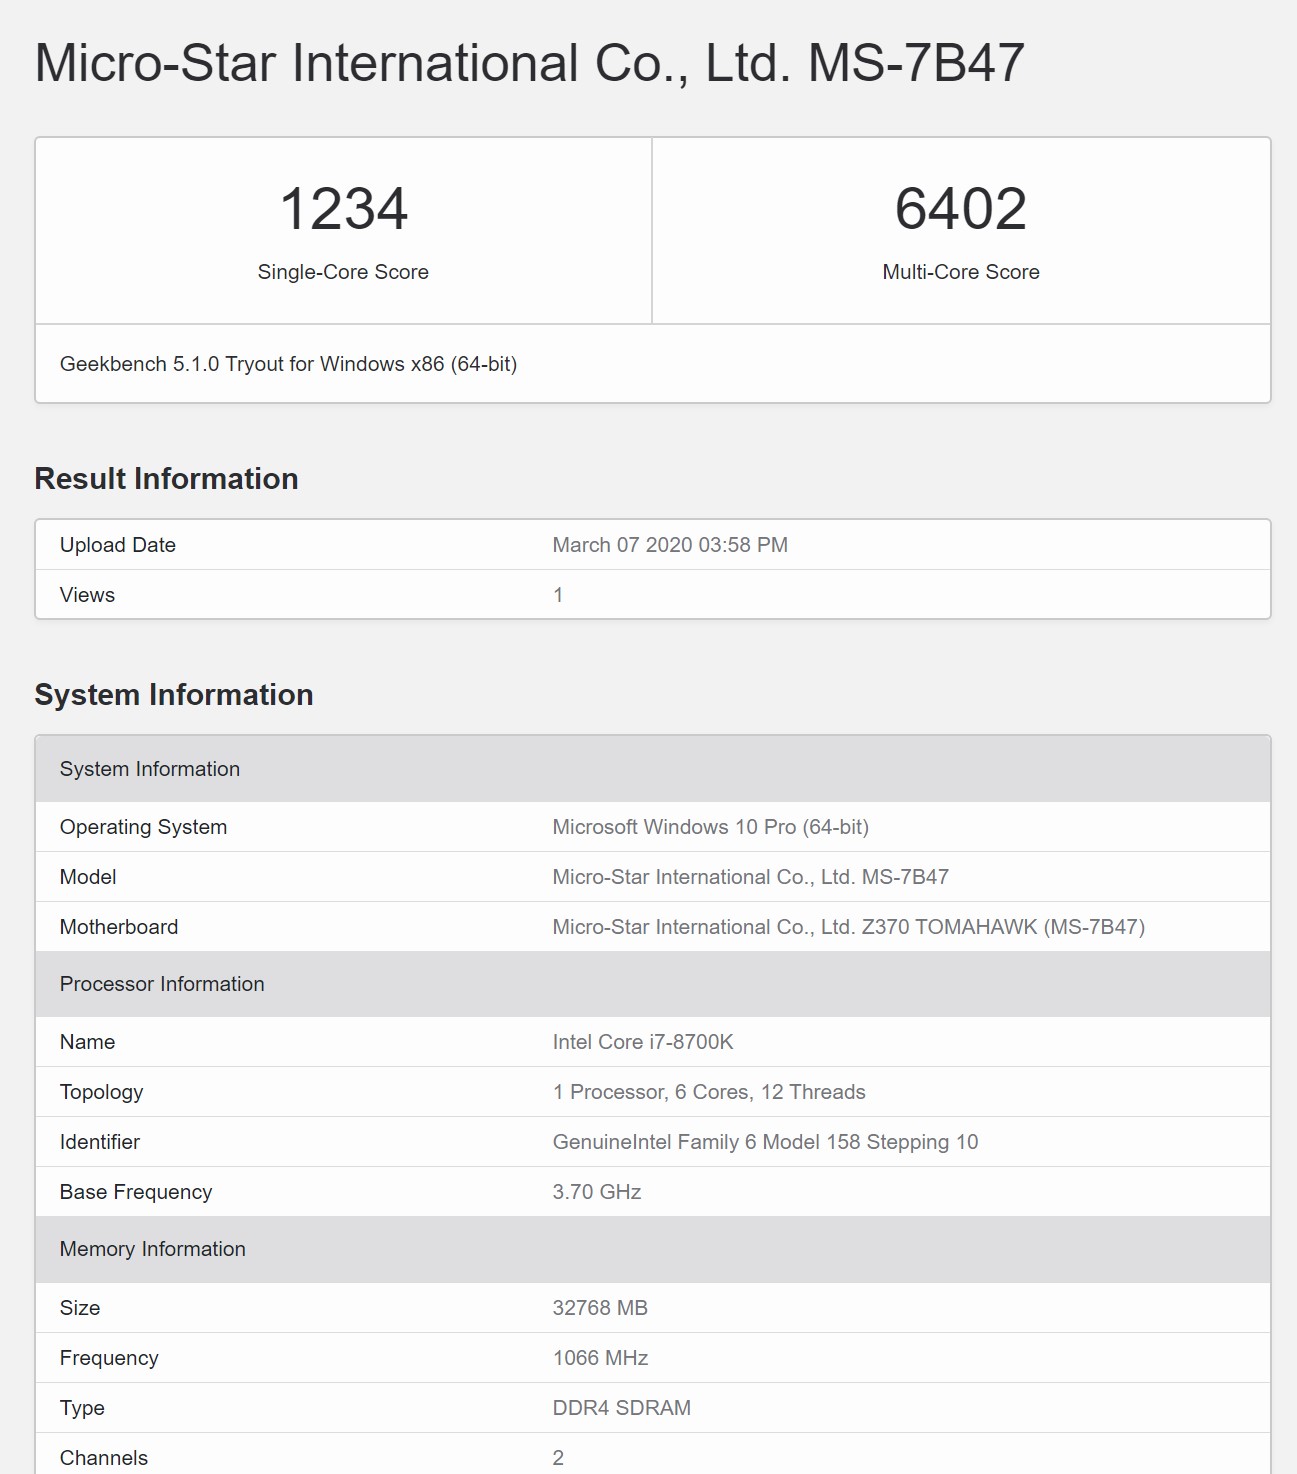1297x1474 pixels.
Task: Click the memory Frequency label
Action: coord(109,1358)
